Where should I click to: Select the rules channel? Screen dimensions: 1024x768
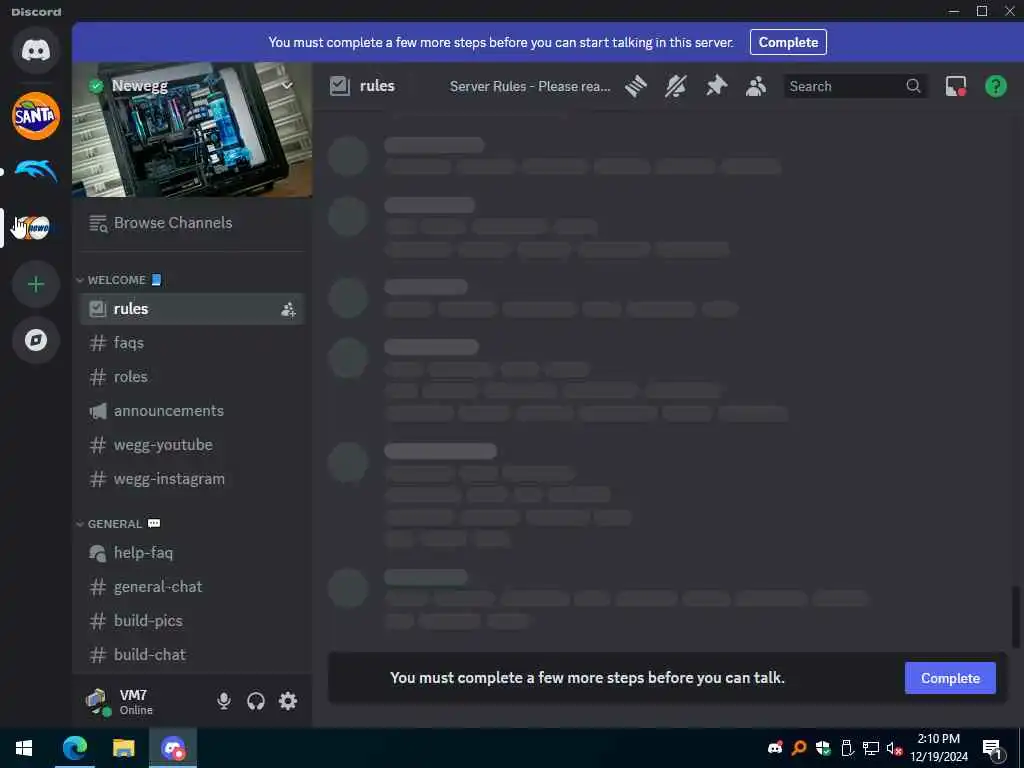click(x=192, y=309)
